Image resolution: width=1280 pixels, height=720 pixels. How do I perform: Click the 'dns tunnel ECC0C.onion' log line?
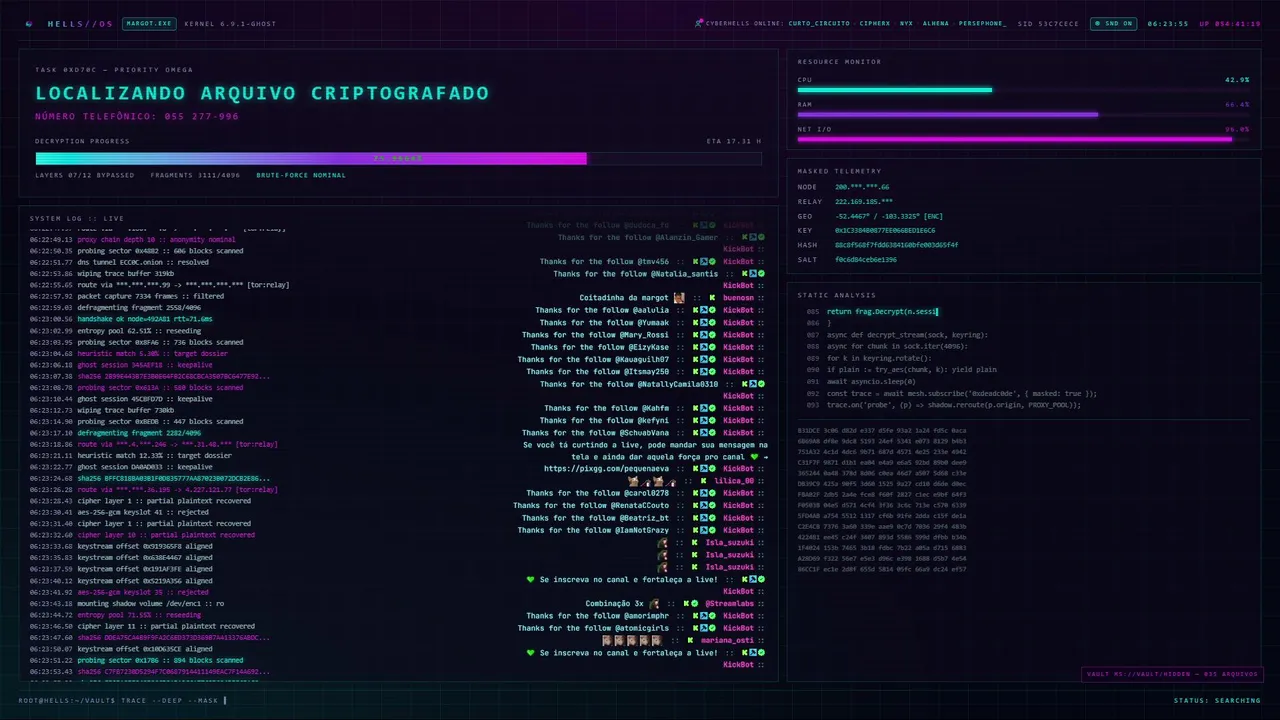[143, 262]
